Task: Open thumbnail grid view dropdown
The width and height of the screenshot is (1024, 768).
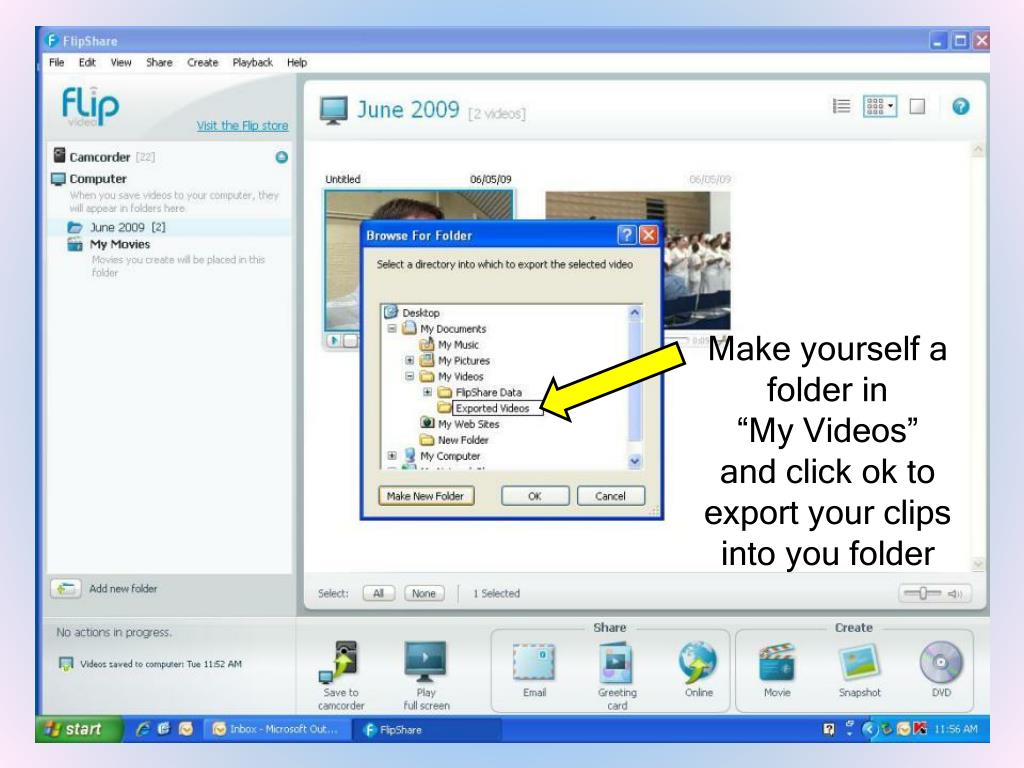Action: (x=880, y=106)
